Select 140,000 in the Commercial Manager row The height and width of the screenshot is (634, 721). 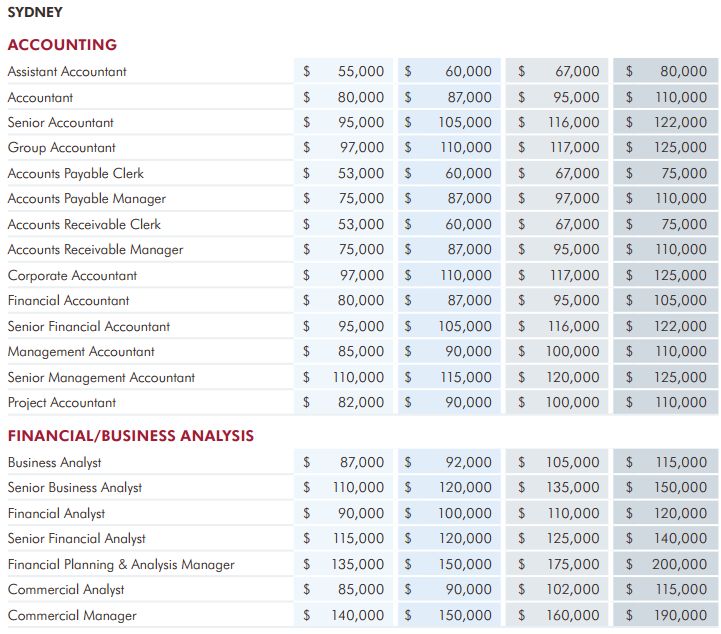coord(358,616)
